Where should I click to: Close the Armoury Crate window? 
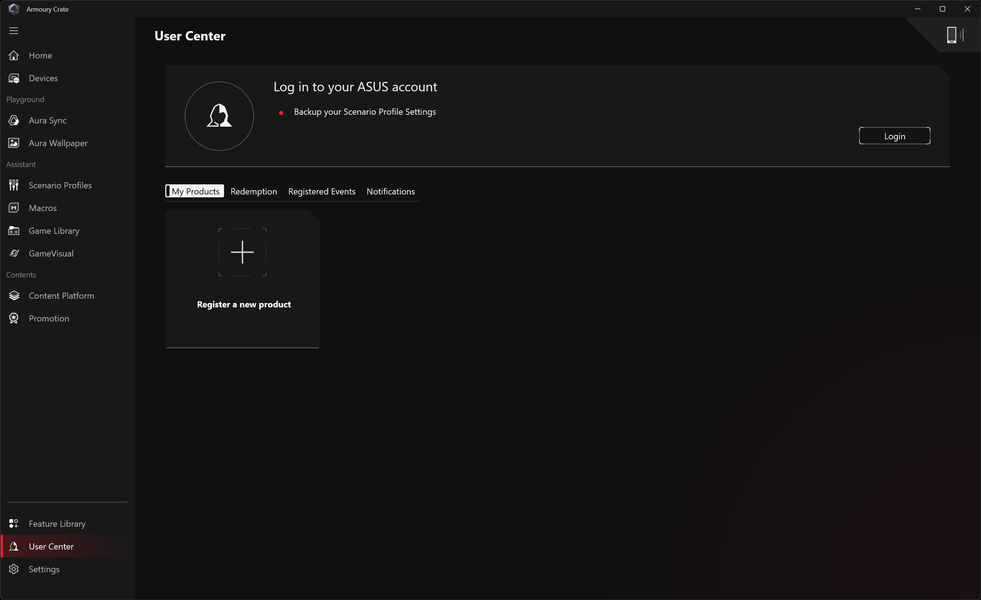pos(967,9)
